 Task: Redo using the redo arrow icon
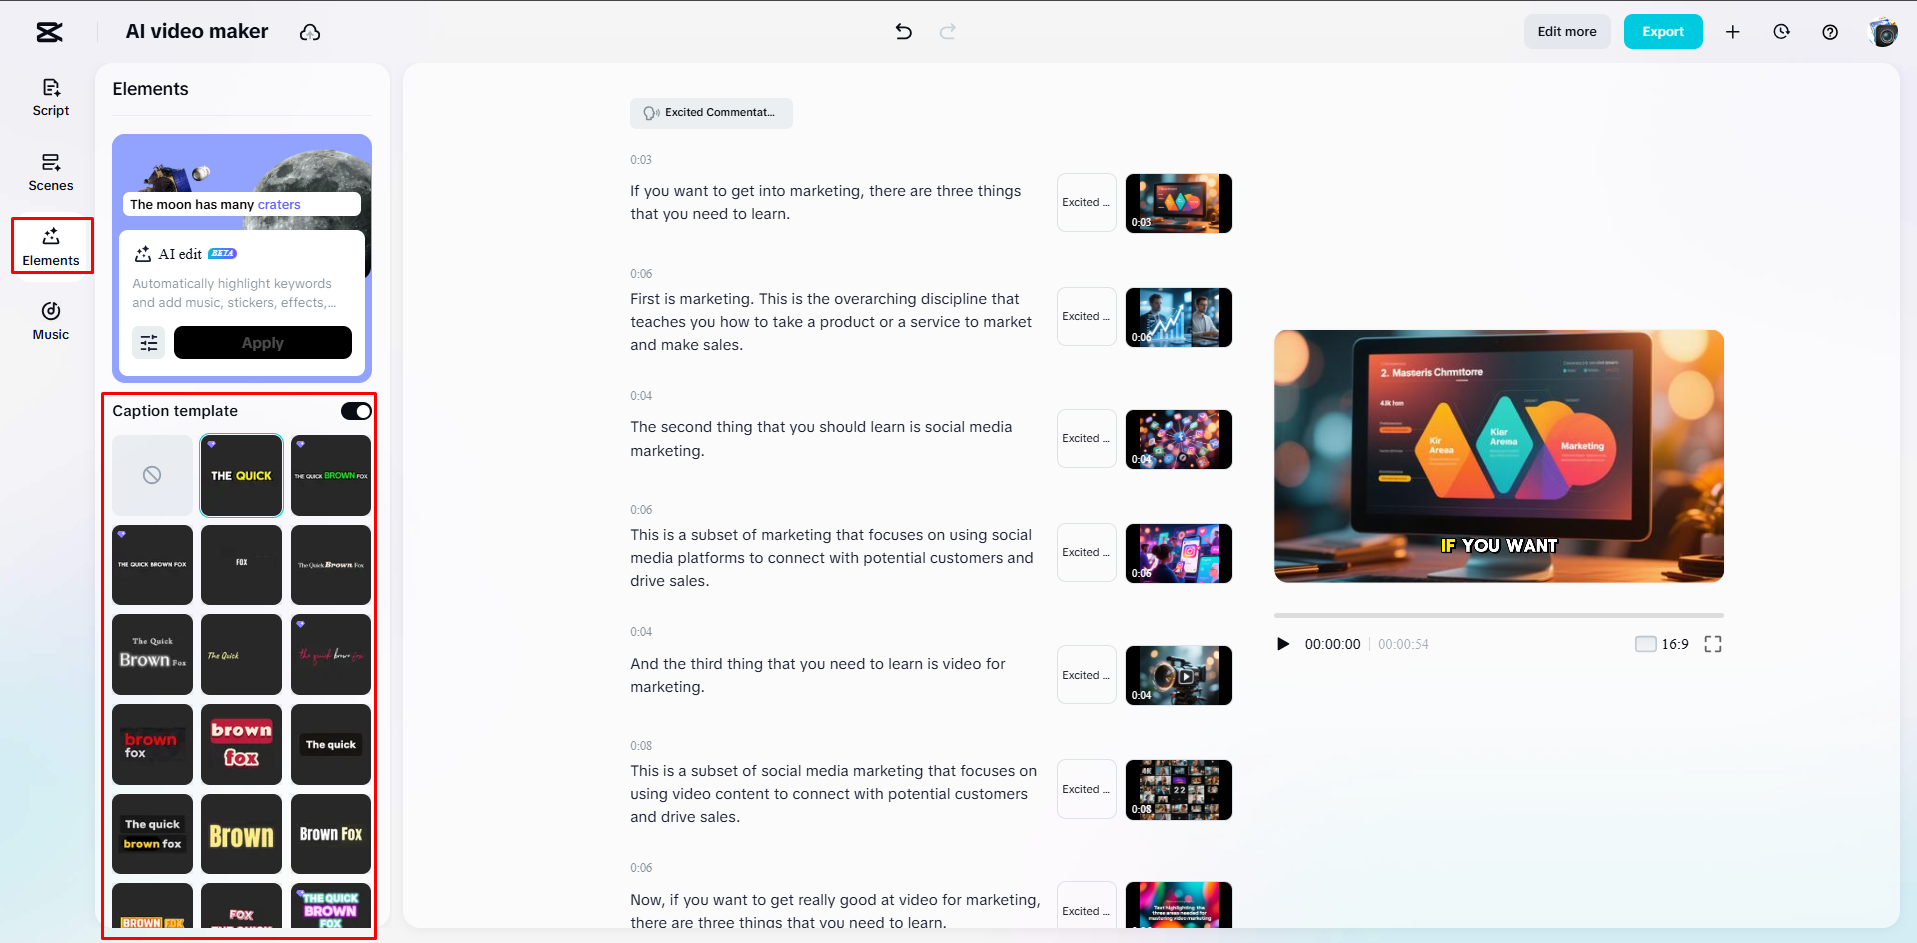click(x=946, y=31)
